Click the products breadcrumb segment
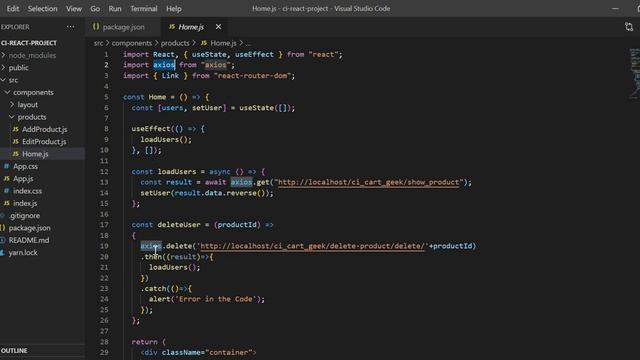The width and height of the screenshot is (640, 360). [x=175, y=43]
